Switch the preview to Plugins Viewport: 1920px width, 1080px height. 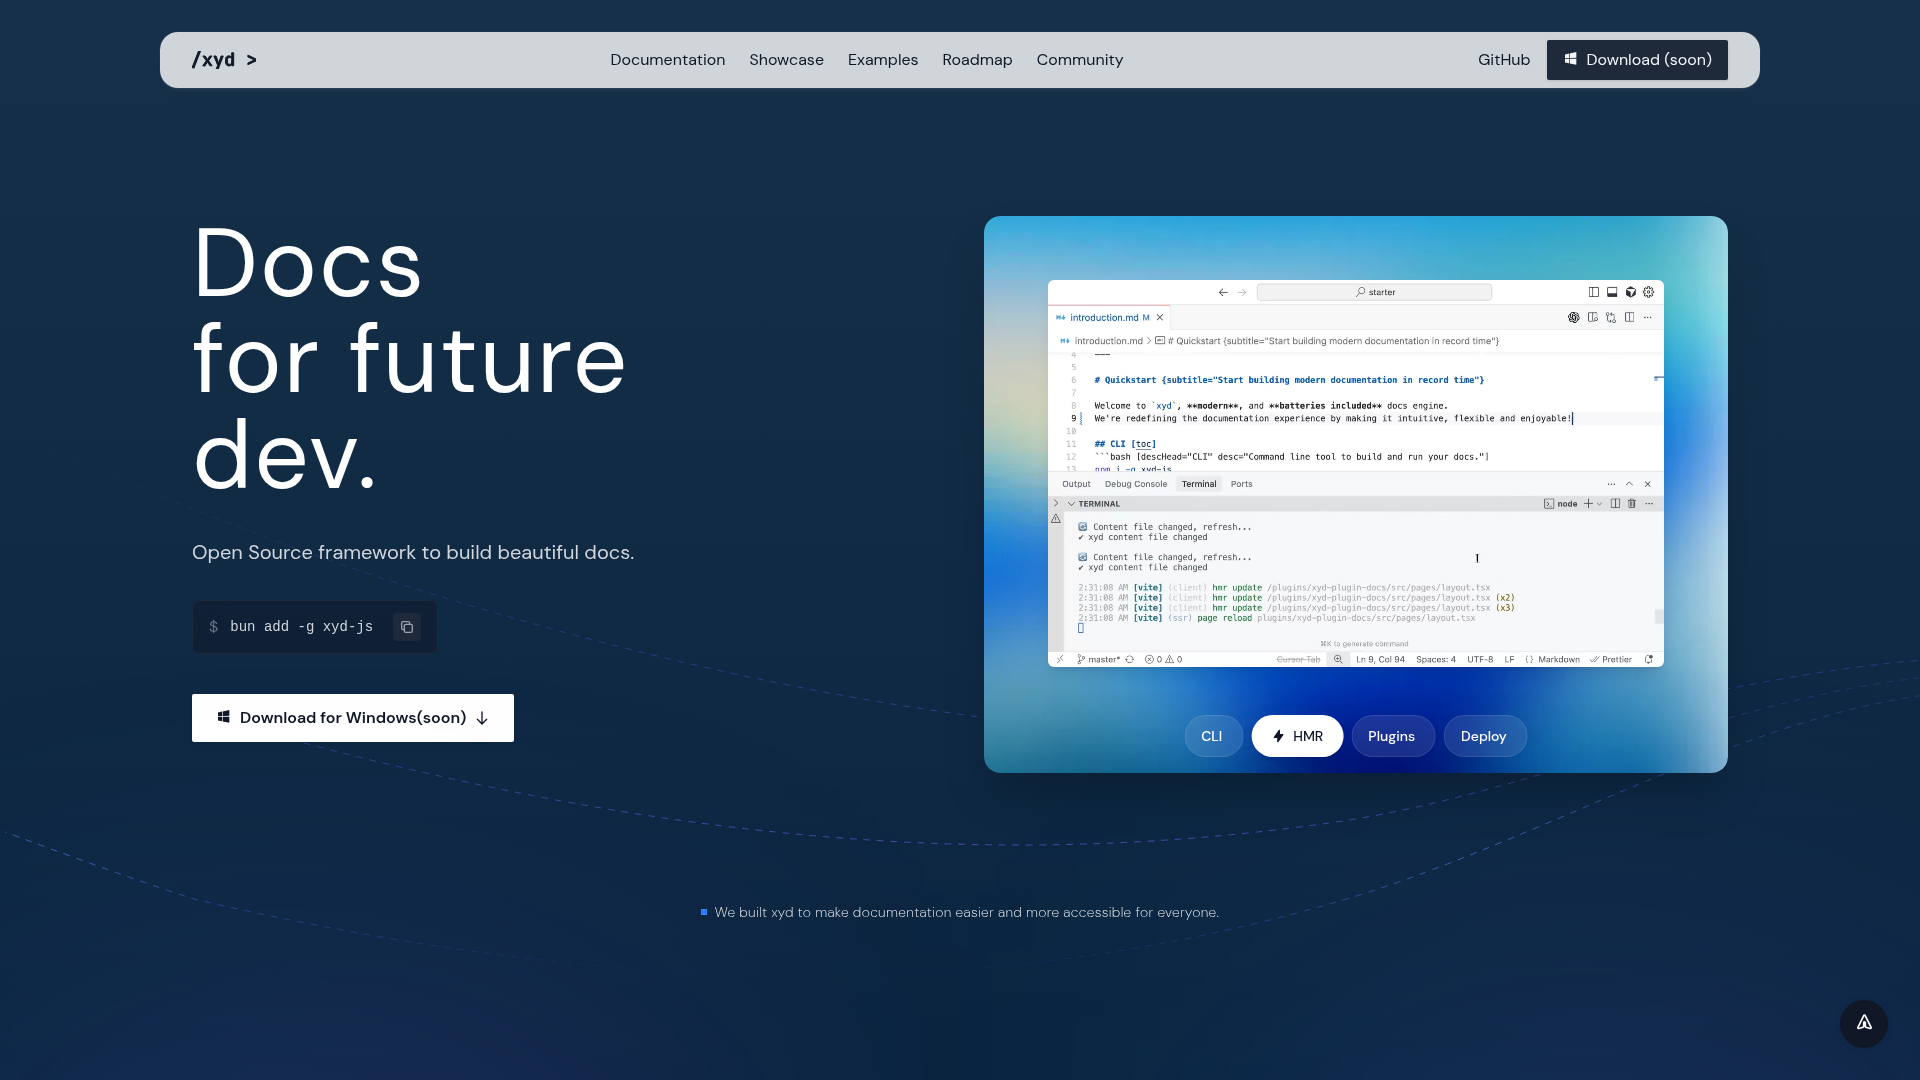click(1391, 736)
